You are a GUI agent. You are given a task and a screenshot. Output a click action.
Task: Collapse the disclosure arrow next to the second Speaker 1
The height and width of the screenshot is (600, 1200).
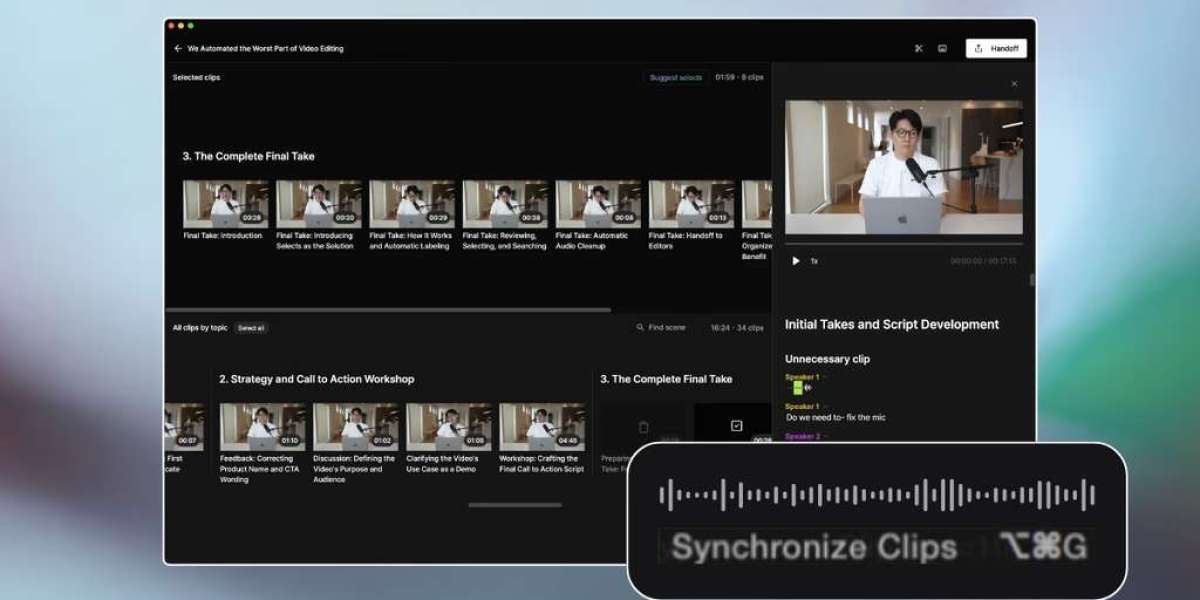pyautogui.click(x=825, y=405)
